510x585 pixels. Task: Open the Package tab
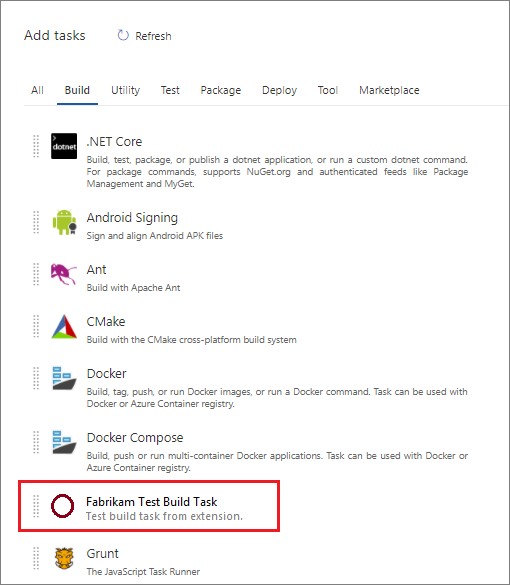tap(221, 90)
